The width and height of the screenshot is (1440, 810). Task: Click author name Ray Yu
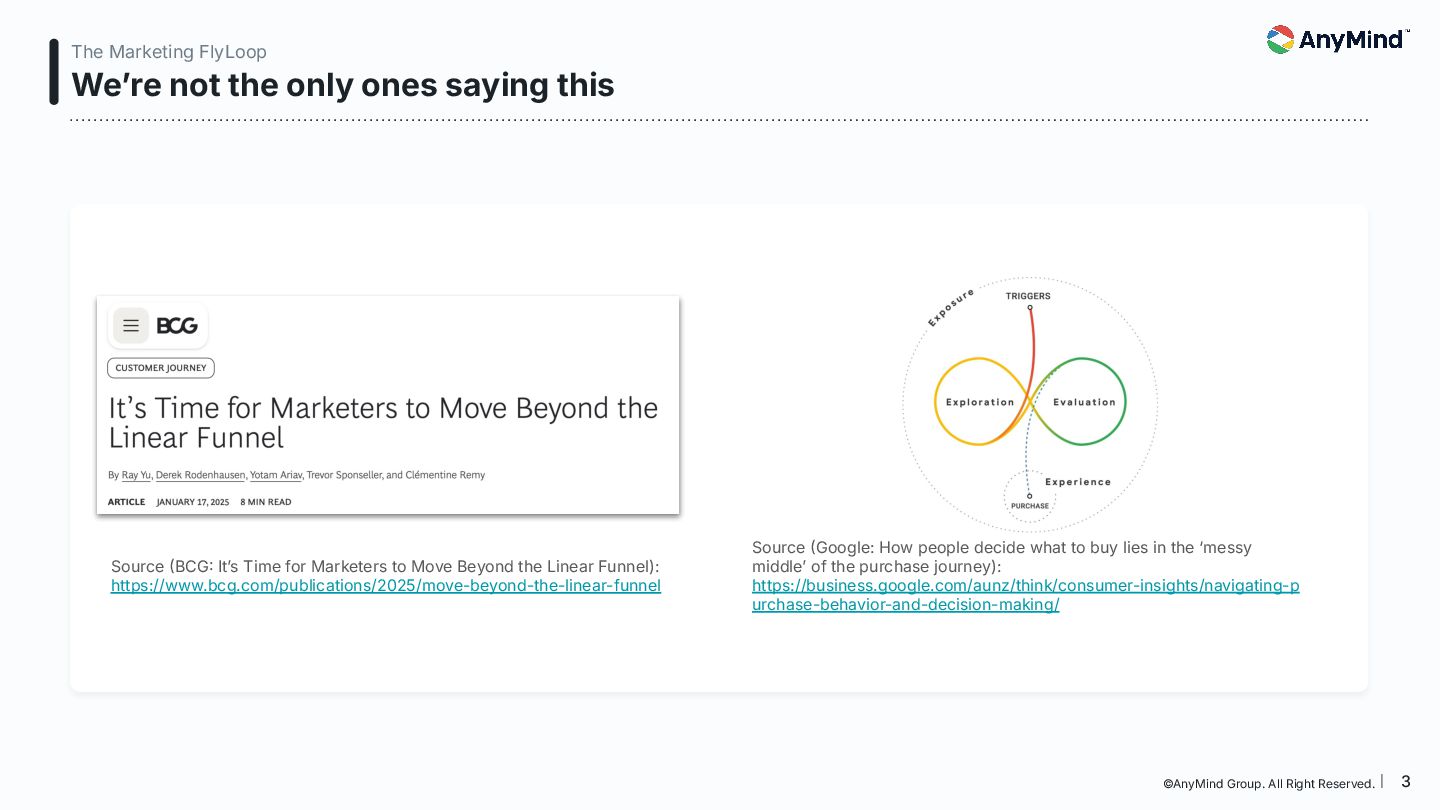136,475
